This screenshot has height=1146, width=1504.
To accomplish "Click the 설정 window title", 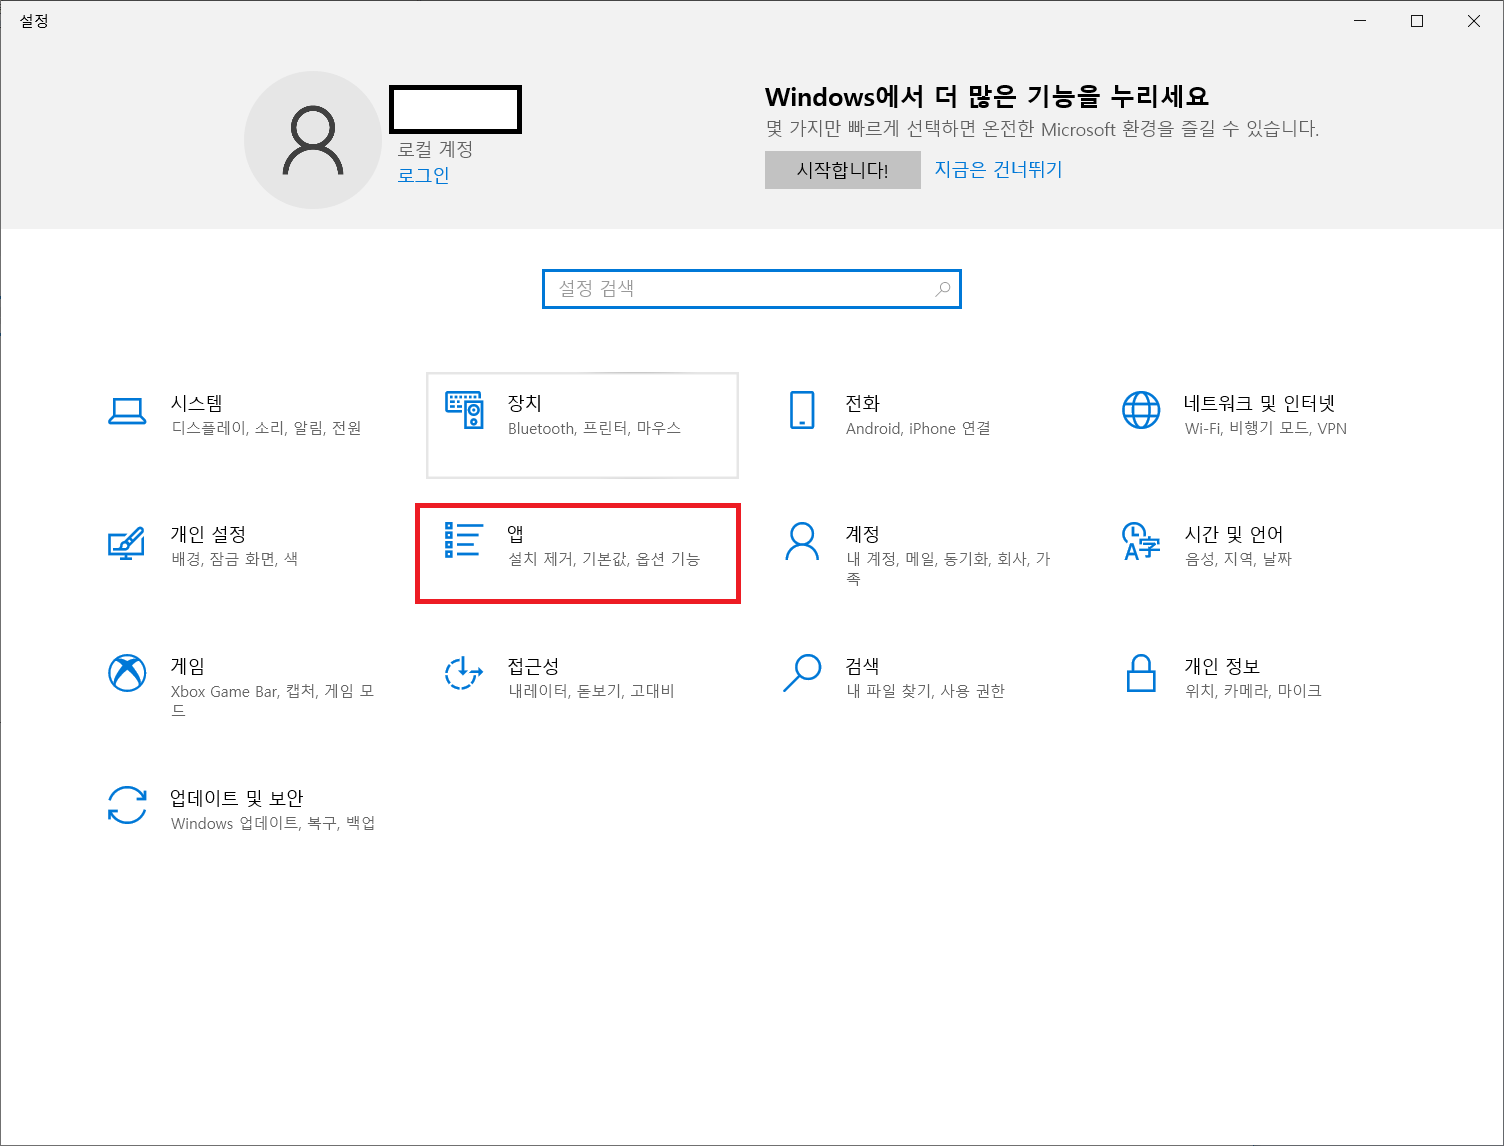I will [x=34, y=20].
